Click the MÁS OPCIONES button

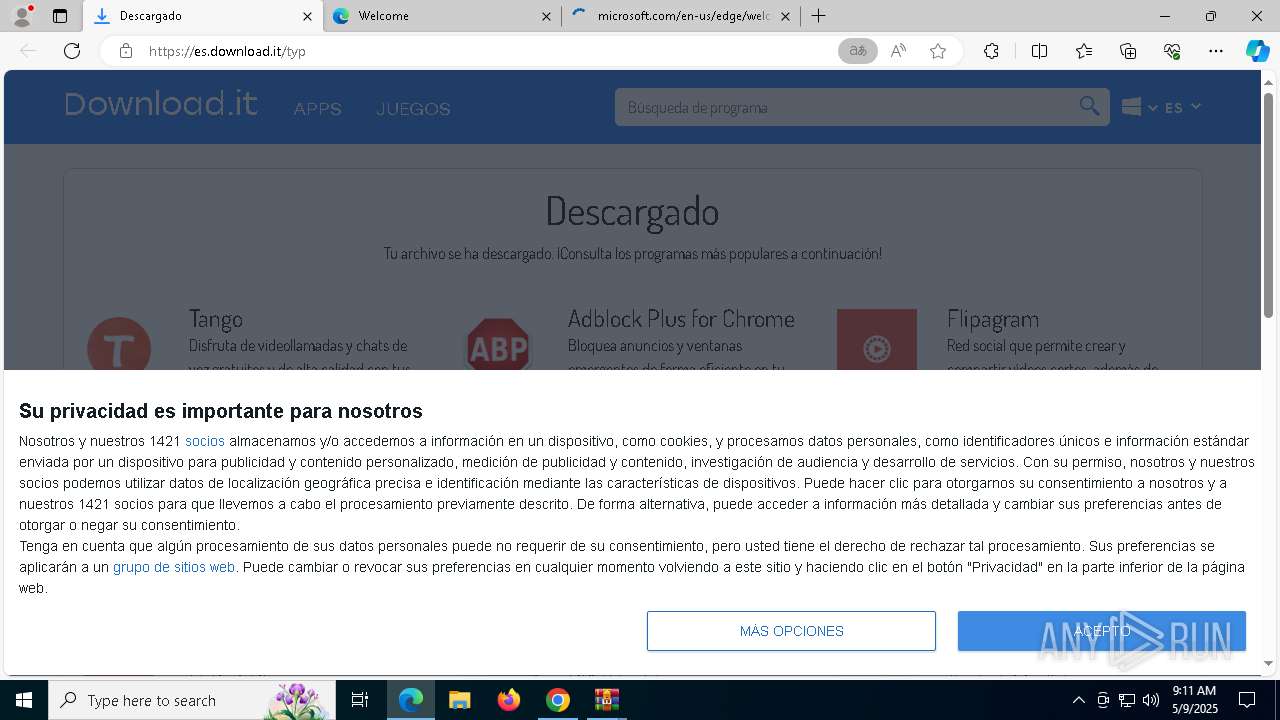[791, 631]
